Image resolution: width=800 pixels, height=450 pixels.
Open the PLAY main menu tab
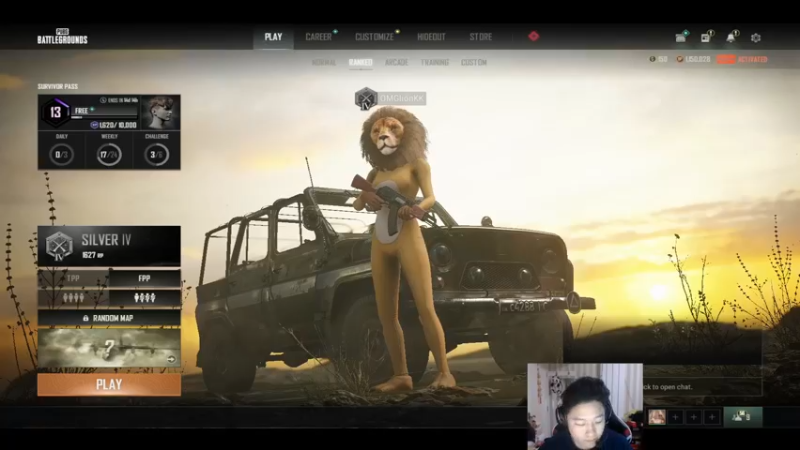coord(273,37)
